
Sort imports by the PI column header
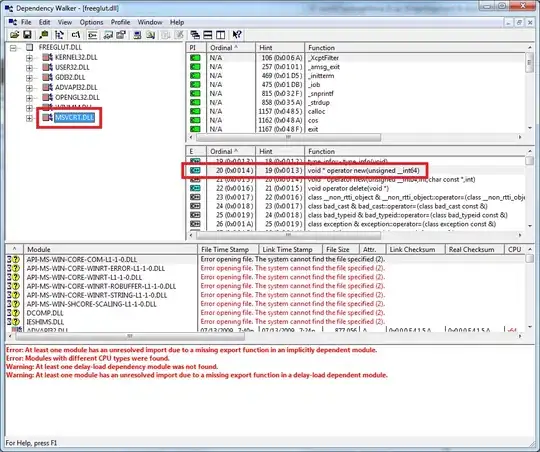(x=196, y=48)
